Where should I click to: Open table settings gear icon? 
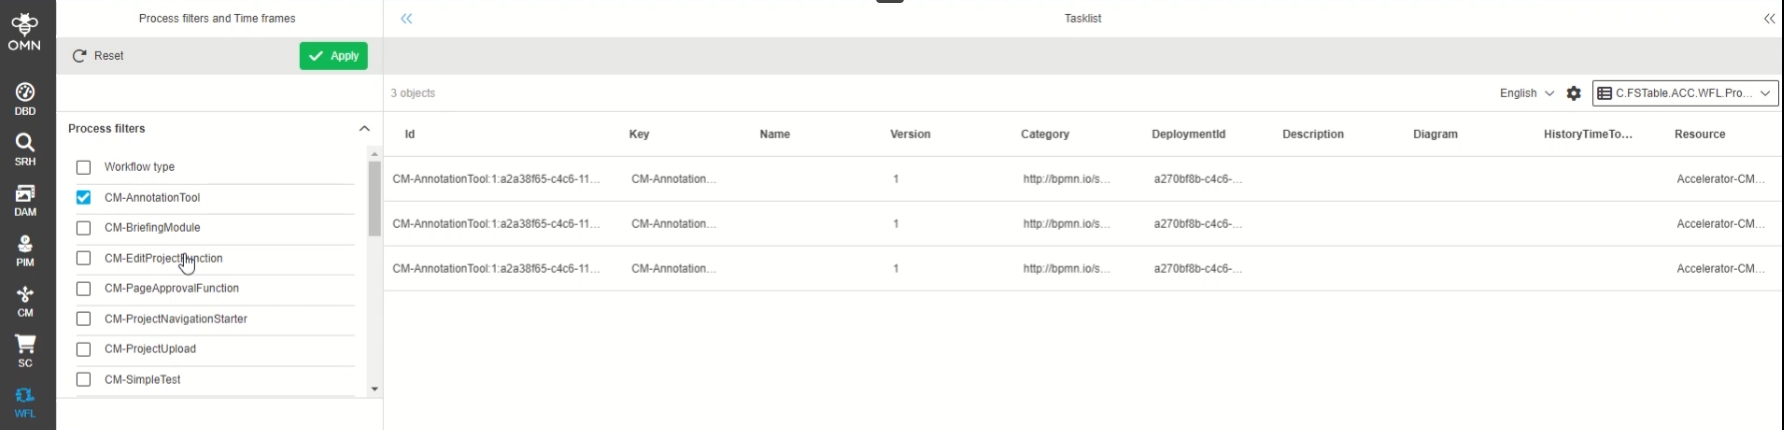click(1573, 93)
